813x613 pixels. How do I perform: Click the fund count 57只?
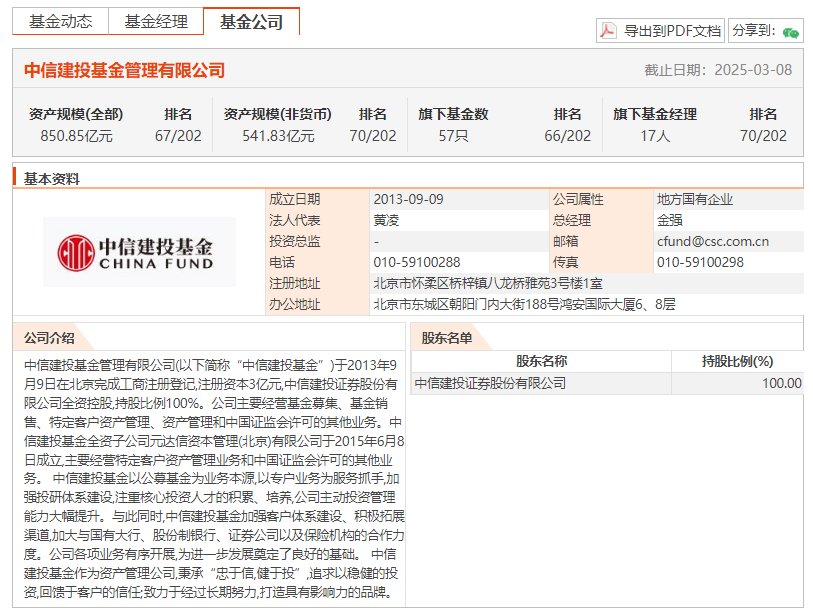click(x=453, y=136)
